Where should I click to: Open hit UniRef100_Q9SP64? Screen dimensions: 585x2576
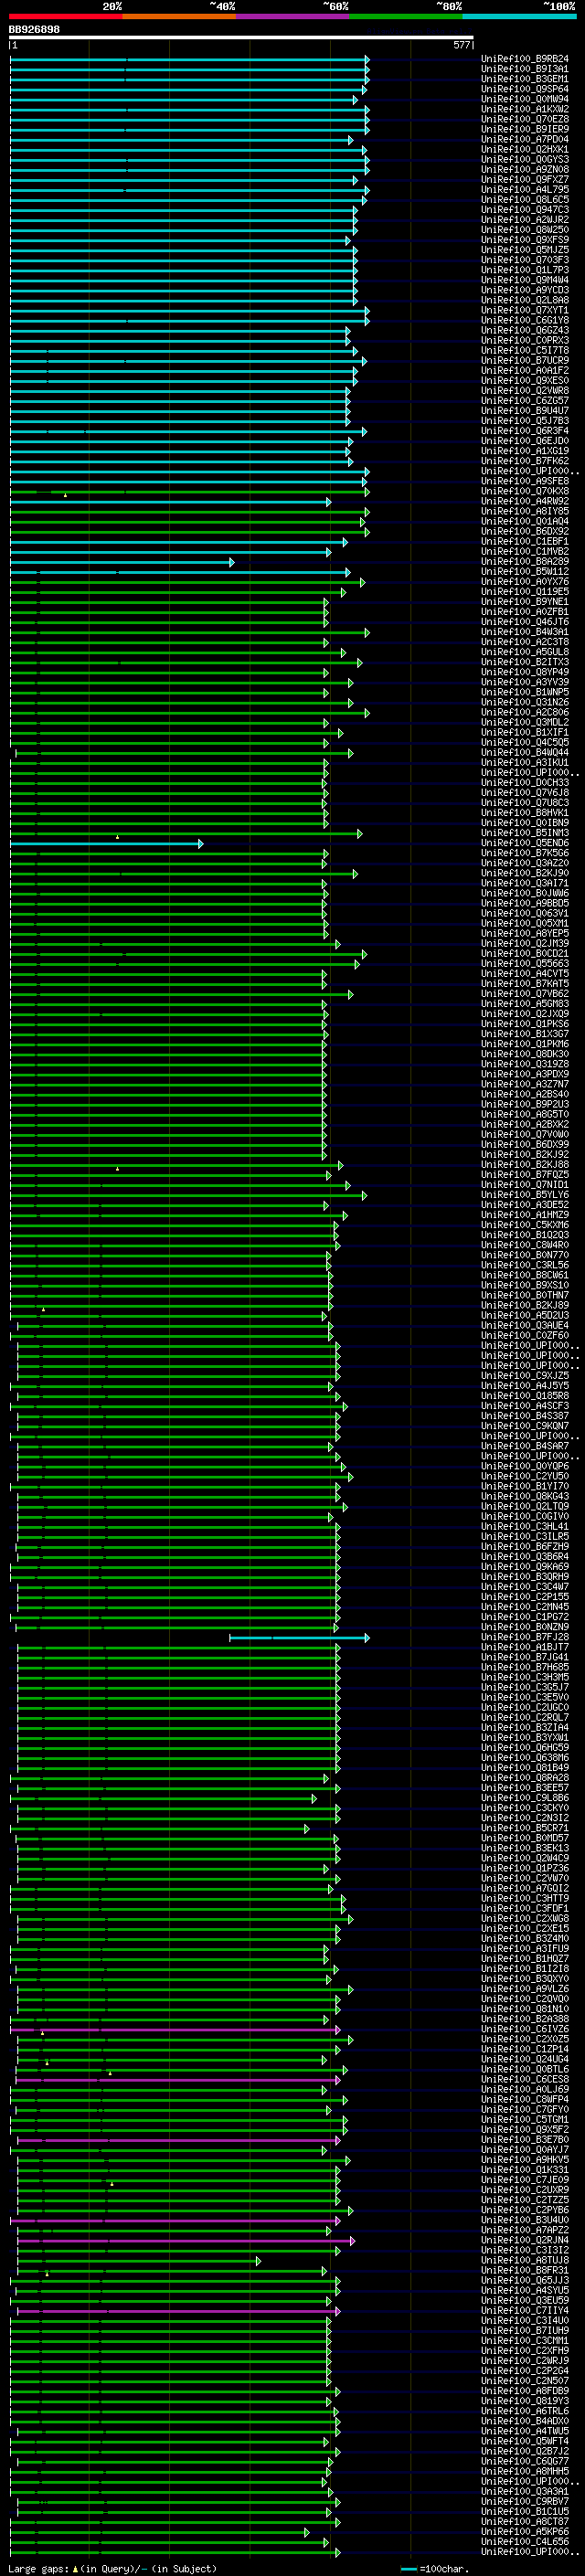[x=525, y=89]
